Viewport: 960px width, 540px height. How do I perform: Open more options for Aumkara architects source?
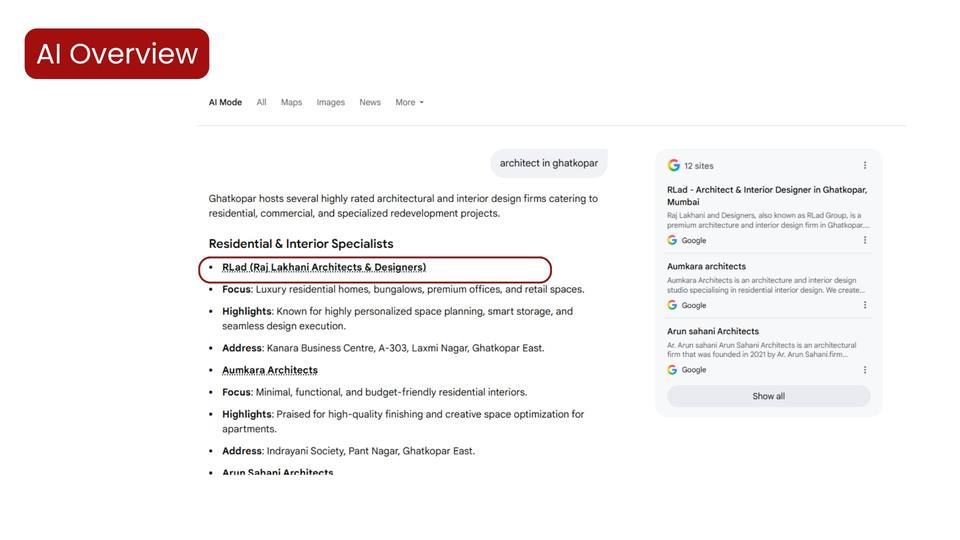pos(864,305)
